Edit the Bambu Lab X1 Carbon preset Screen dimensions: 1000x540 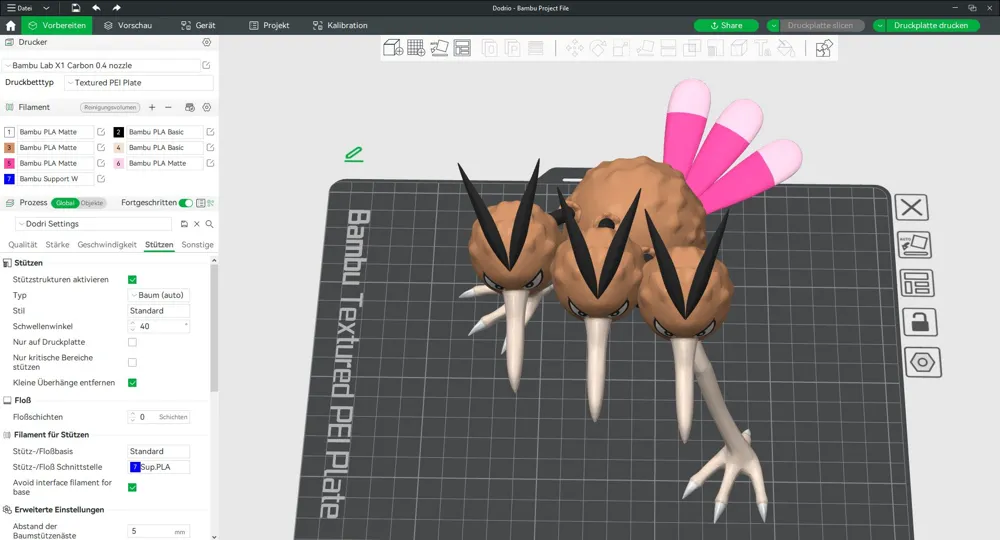pos(207,65)
